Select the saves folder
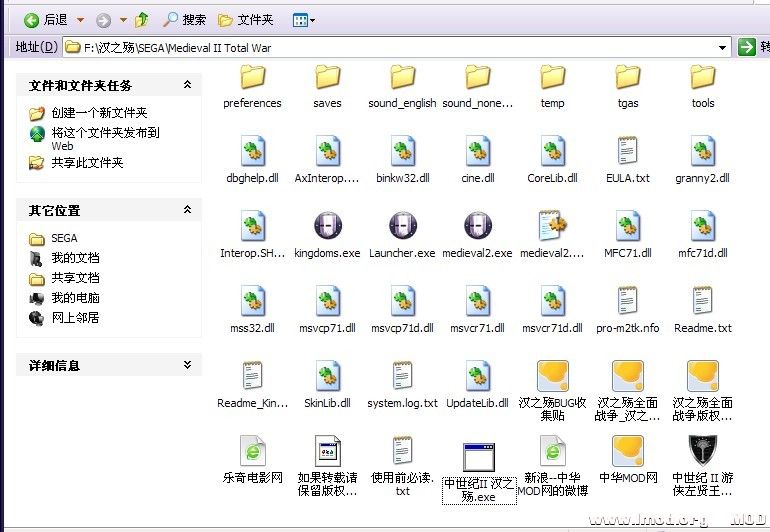770x532 pixels. point(328,87)
